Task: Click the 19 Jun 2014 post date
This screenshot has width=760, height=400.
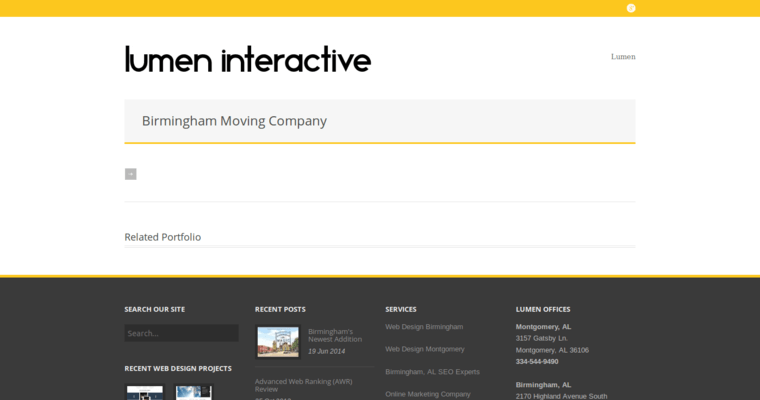Action: (326, 351)
